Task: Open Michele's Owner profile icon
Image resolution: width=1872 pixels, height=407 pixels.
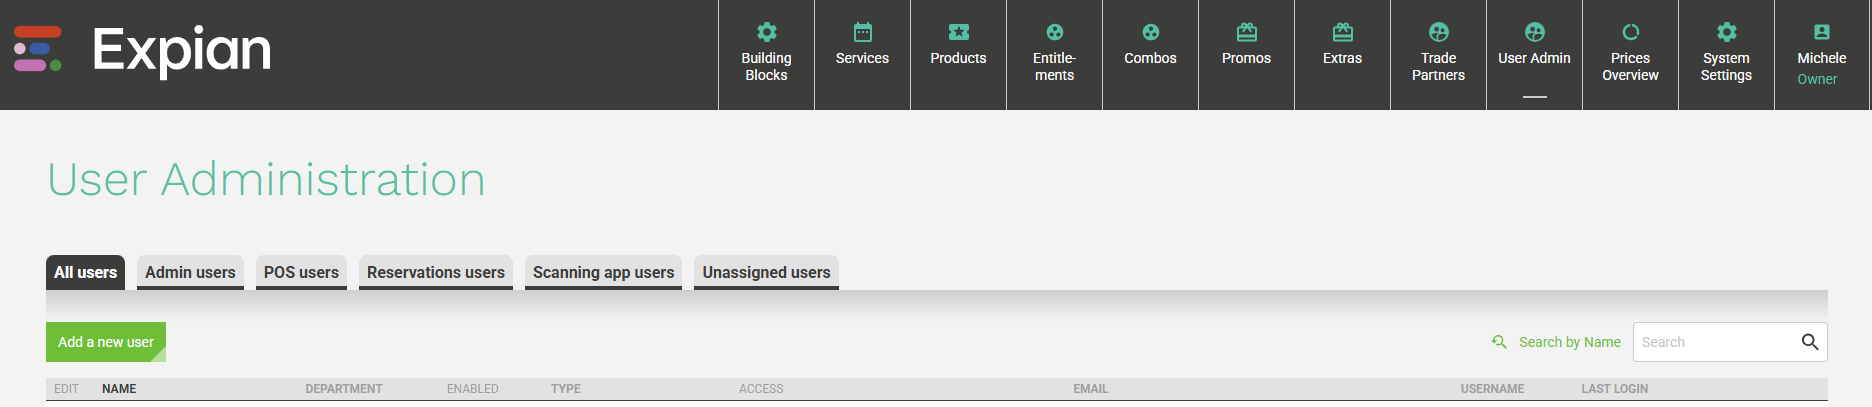Action: click(x=1822, y=32)
